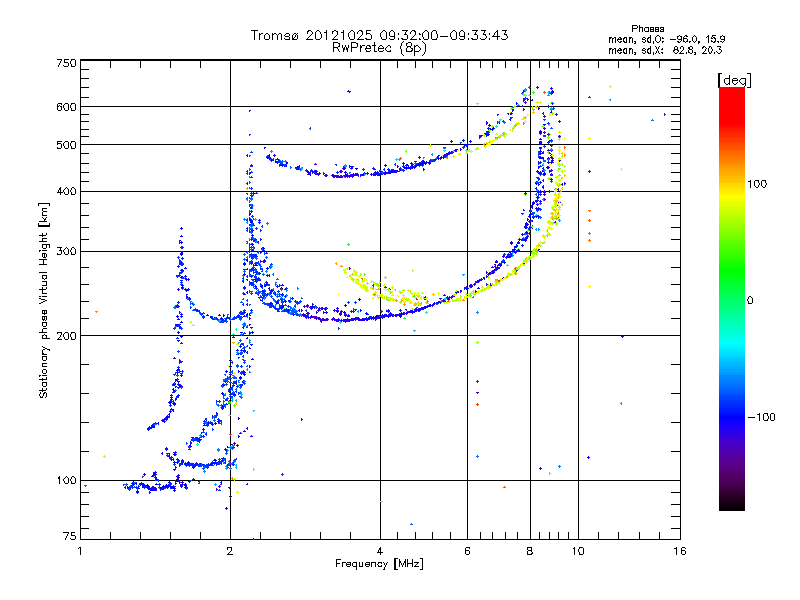Click the x-axis '8' tick label
This screenshot has height=600, width=800.
click(530, 551)
